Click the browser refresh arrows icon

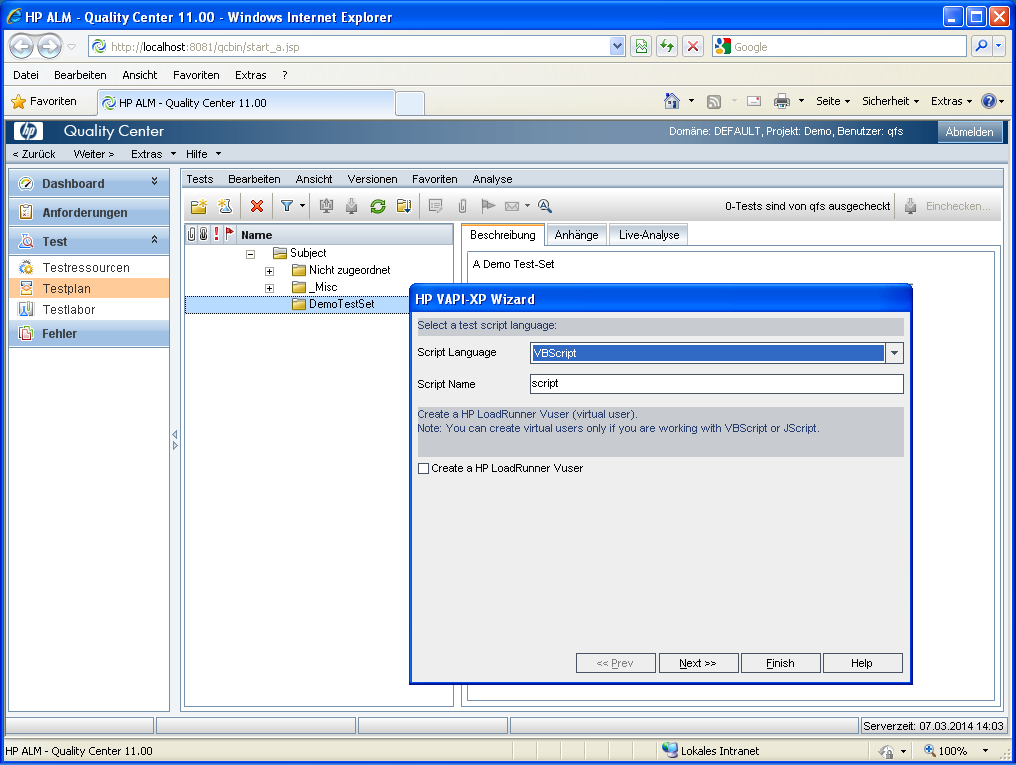(667, 47)
